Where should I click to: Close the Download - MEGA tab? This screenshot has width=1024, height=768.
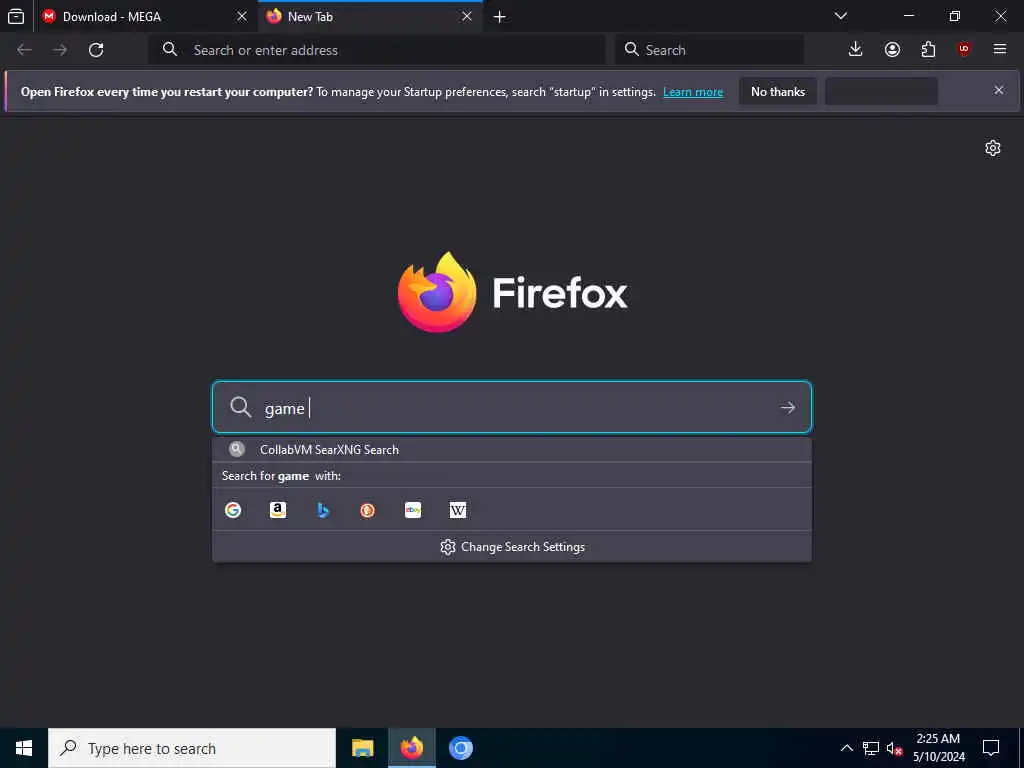[242, 16]
